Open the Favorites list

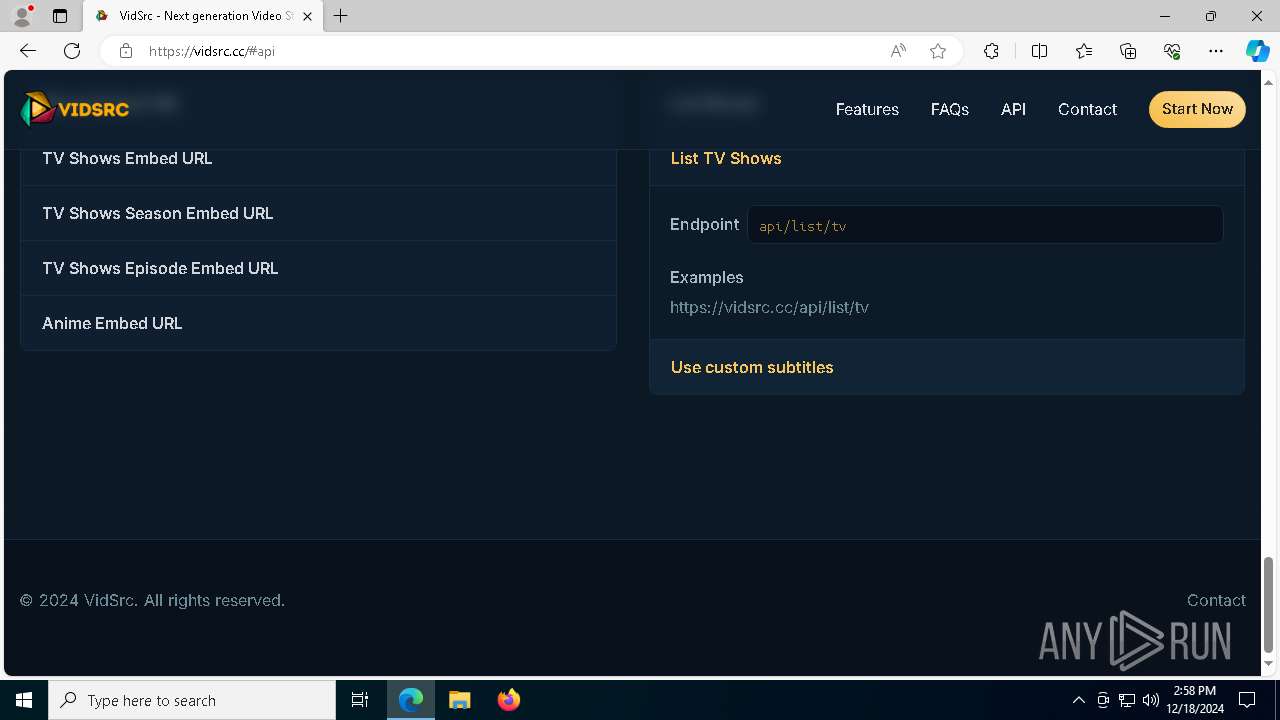point(1084,51)
